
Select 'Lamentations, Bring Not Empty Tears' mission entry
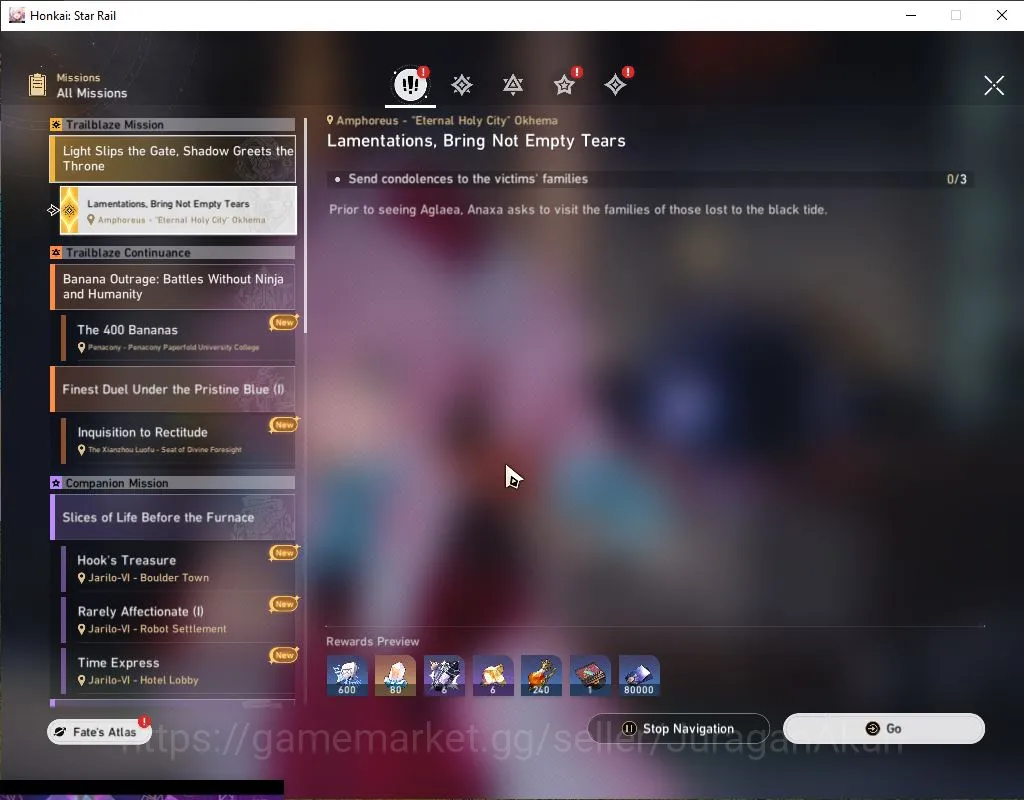coord(178,210)
